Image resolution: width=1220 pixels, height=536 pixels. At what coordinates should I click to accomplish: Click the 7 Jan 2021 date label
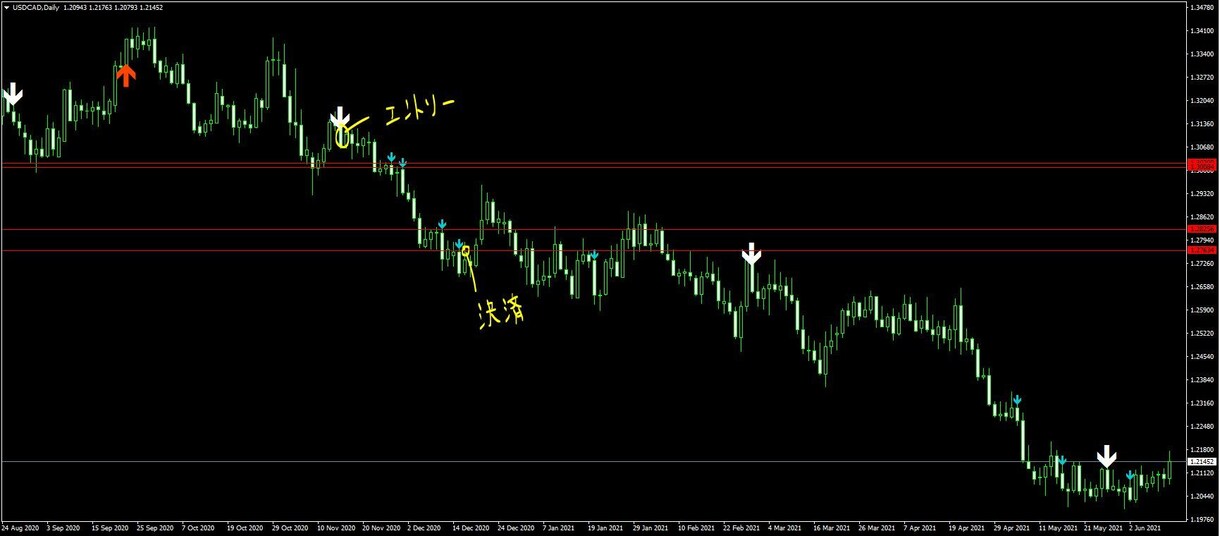pos(558,528)
